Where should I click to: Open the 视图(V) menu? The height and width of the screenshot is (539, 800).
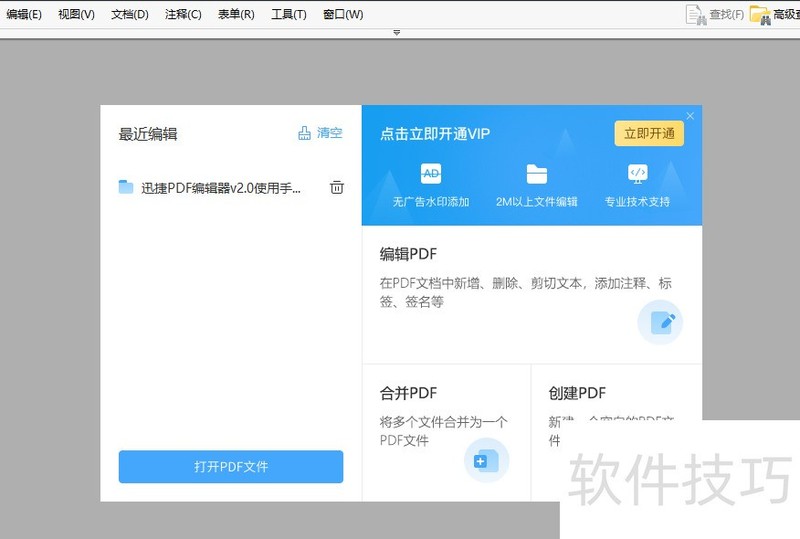77,14
